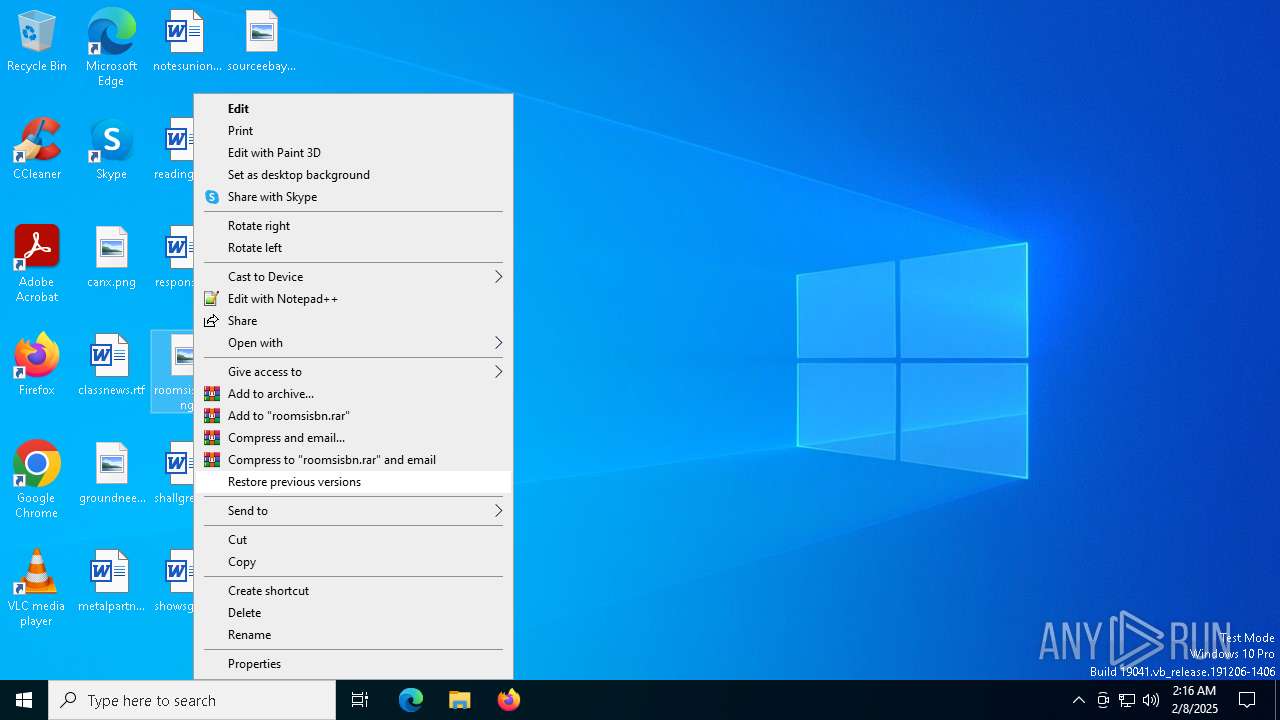Select Compress to "roomsisbn.rar" and email
Screen dimensions: 1280x720
click(x=353, y=460)
